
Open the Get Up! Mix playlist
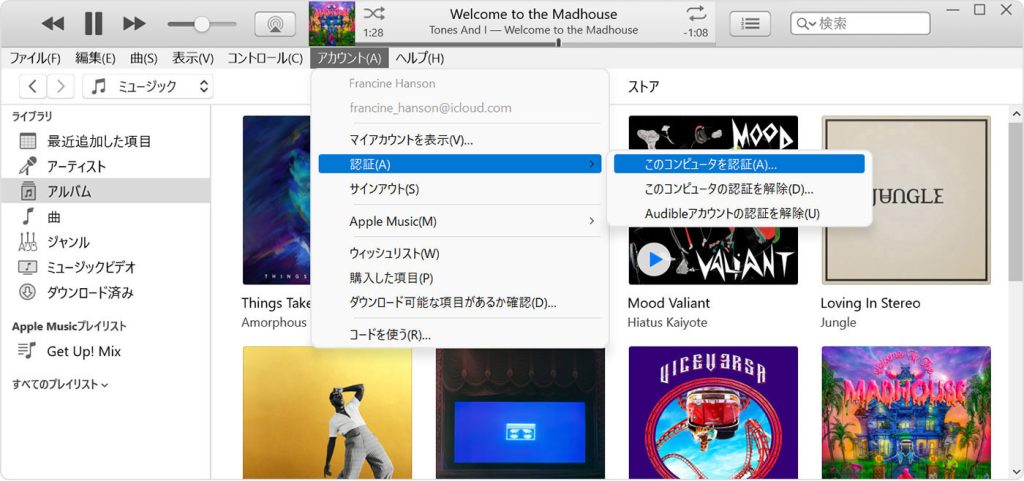(106, 351)
